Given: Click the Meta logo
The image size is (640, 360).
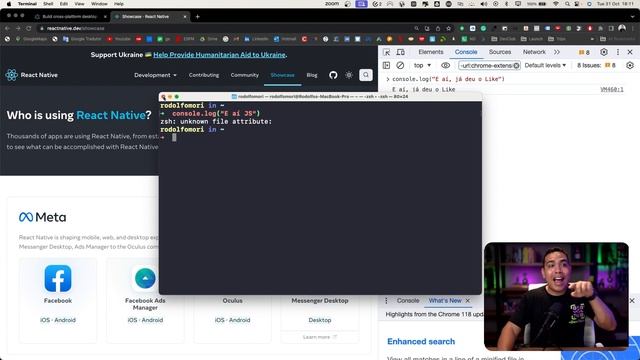Looking at the screenshot, I should tap(42, 217).
